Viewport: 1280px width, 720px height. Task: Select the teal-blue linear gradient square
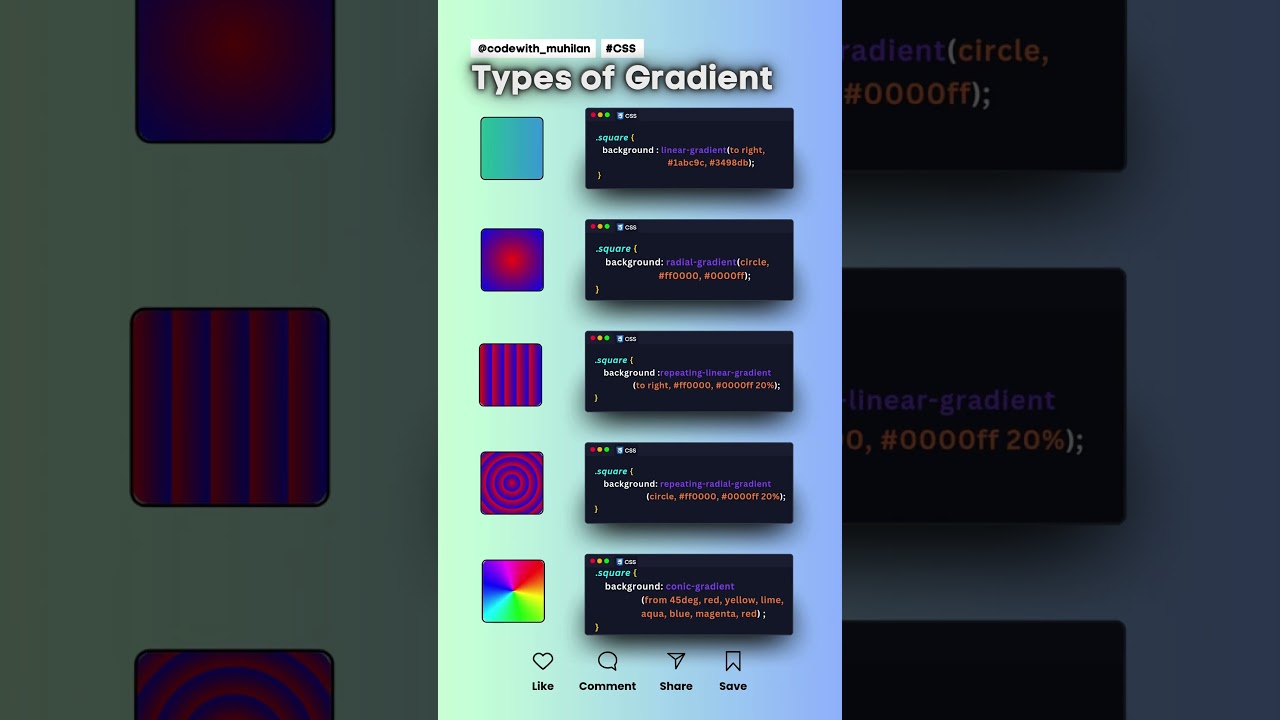coord(512,148)
